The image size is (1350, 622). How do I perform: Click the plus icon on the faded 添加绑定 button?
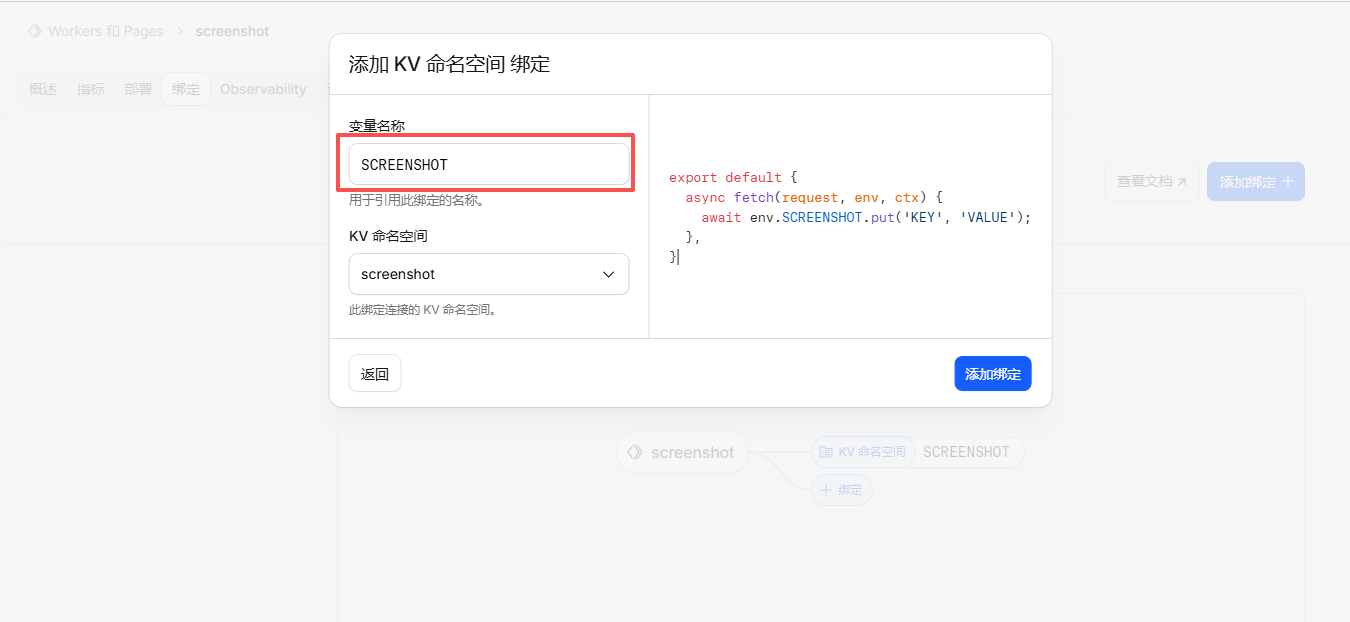point(1288,182)
